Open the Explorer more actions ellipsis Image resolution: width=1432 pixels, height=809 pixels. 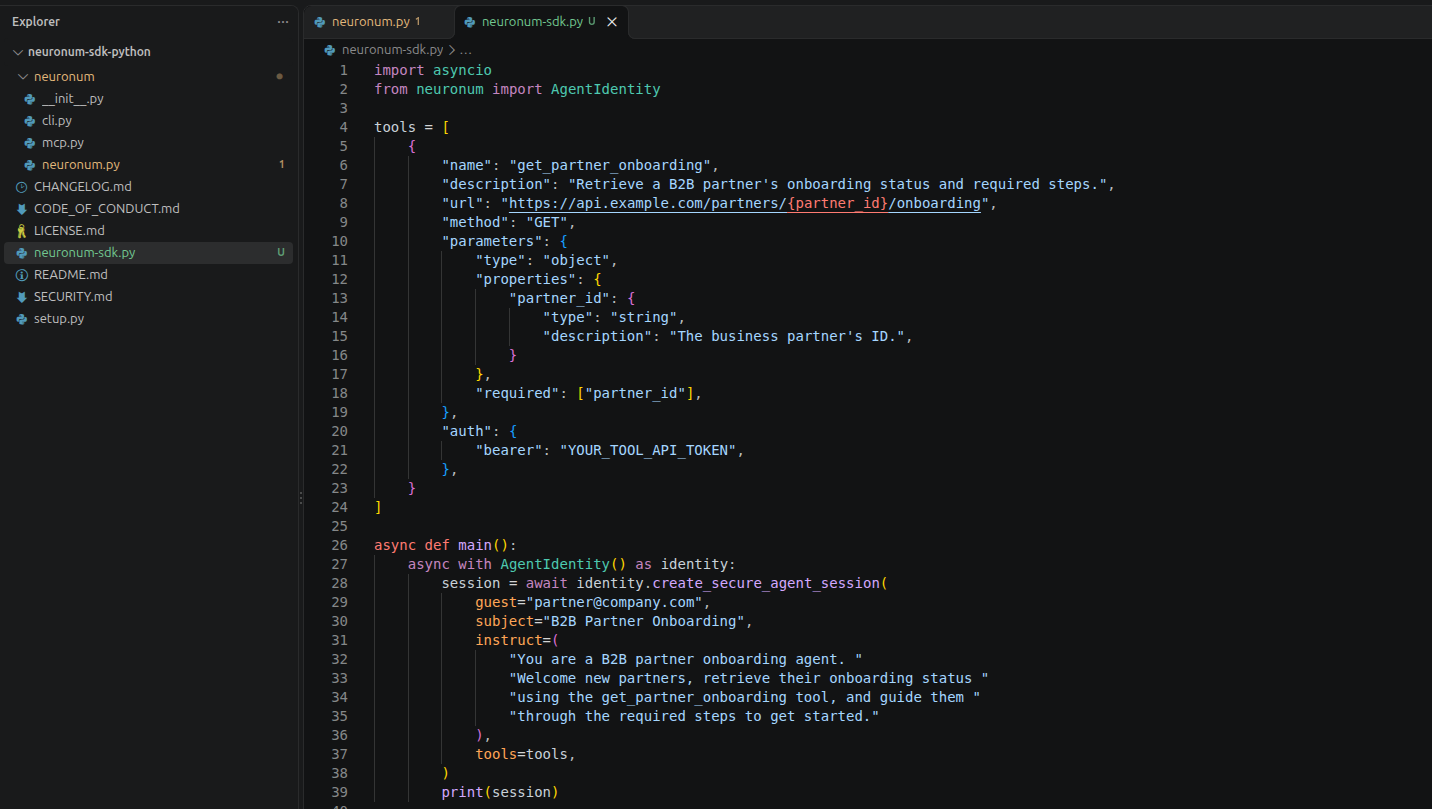[283, 21]
